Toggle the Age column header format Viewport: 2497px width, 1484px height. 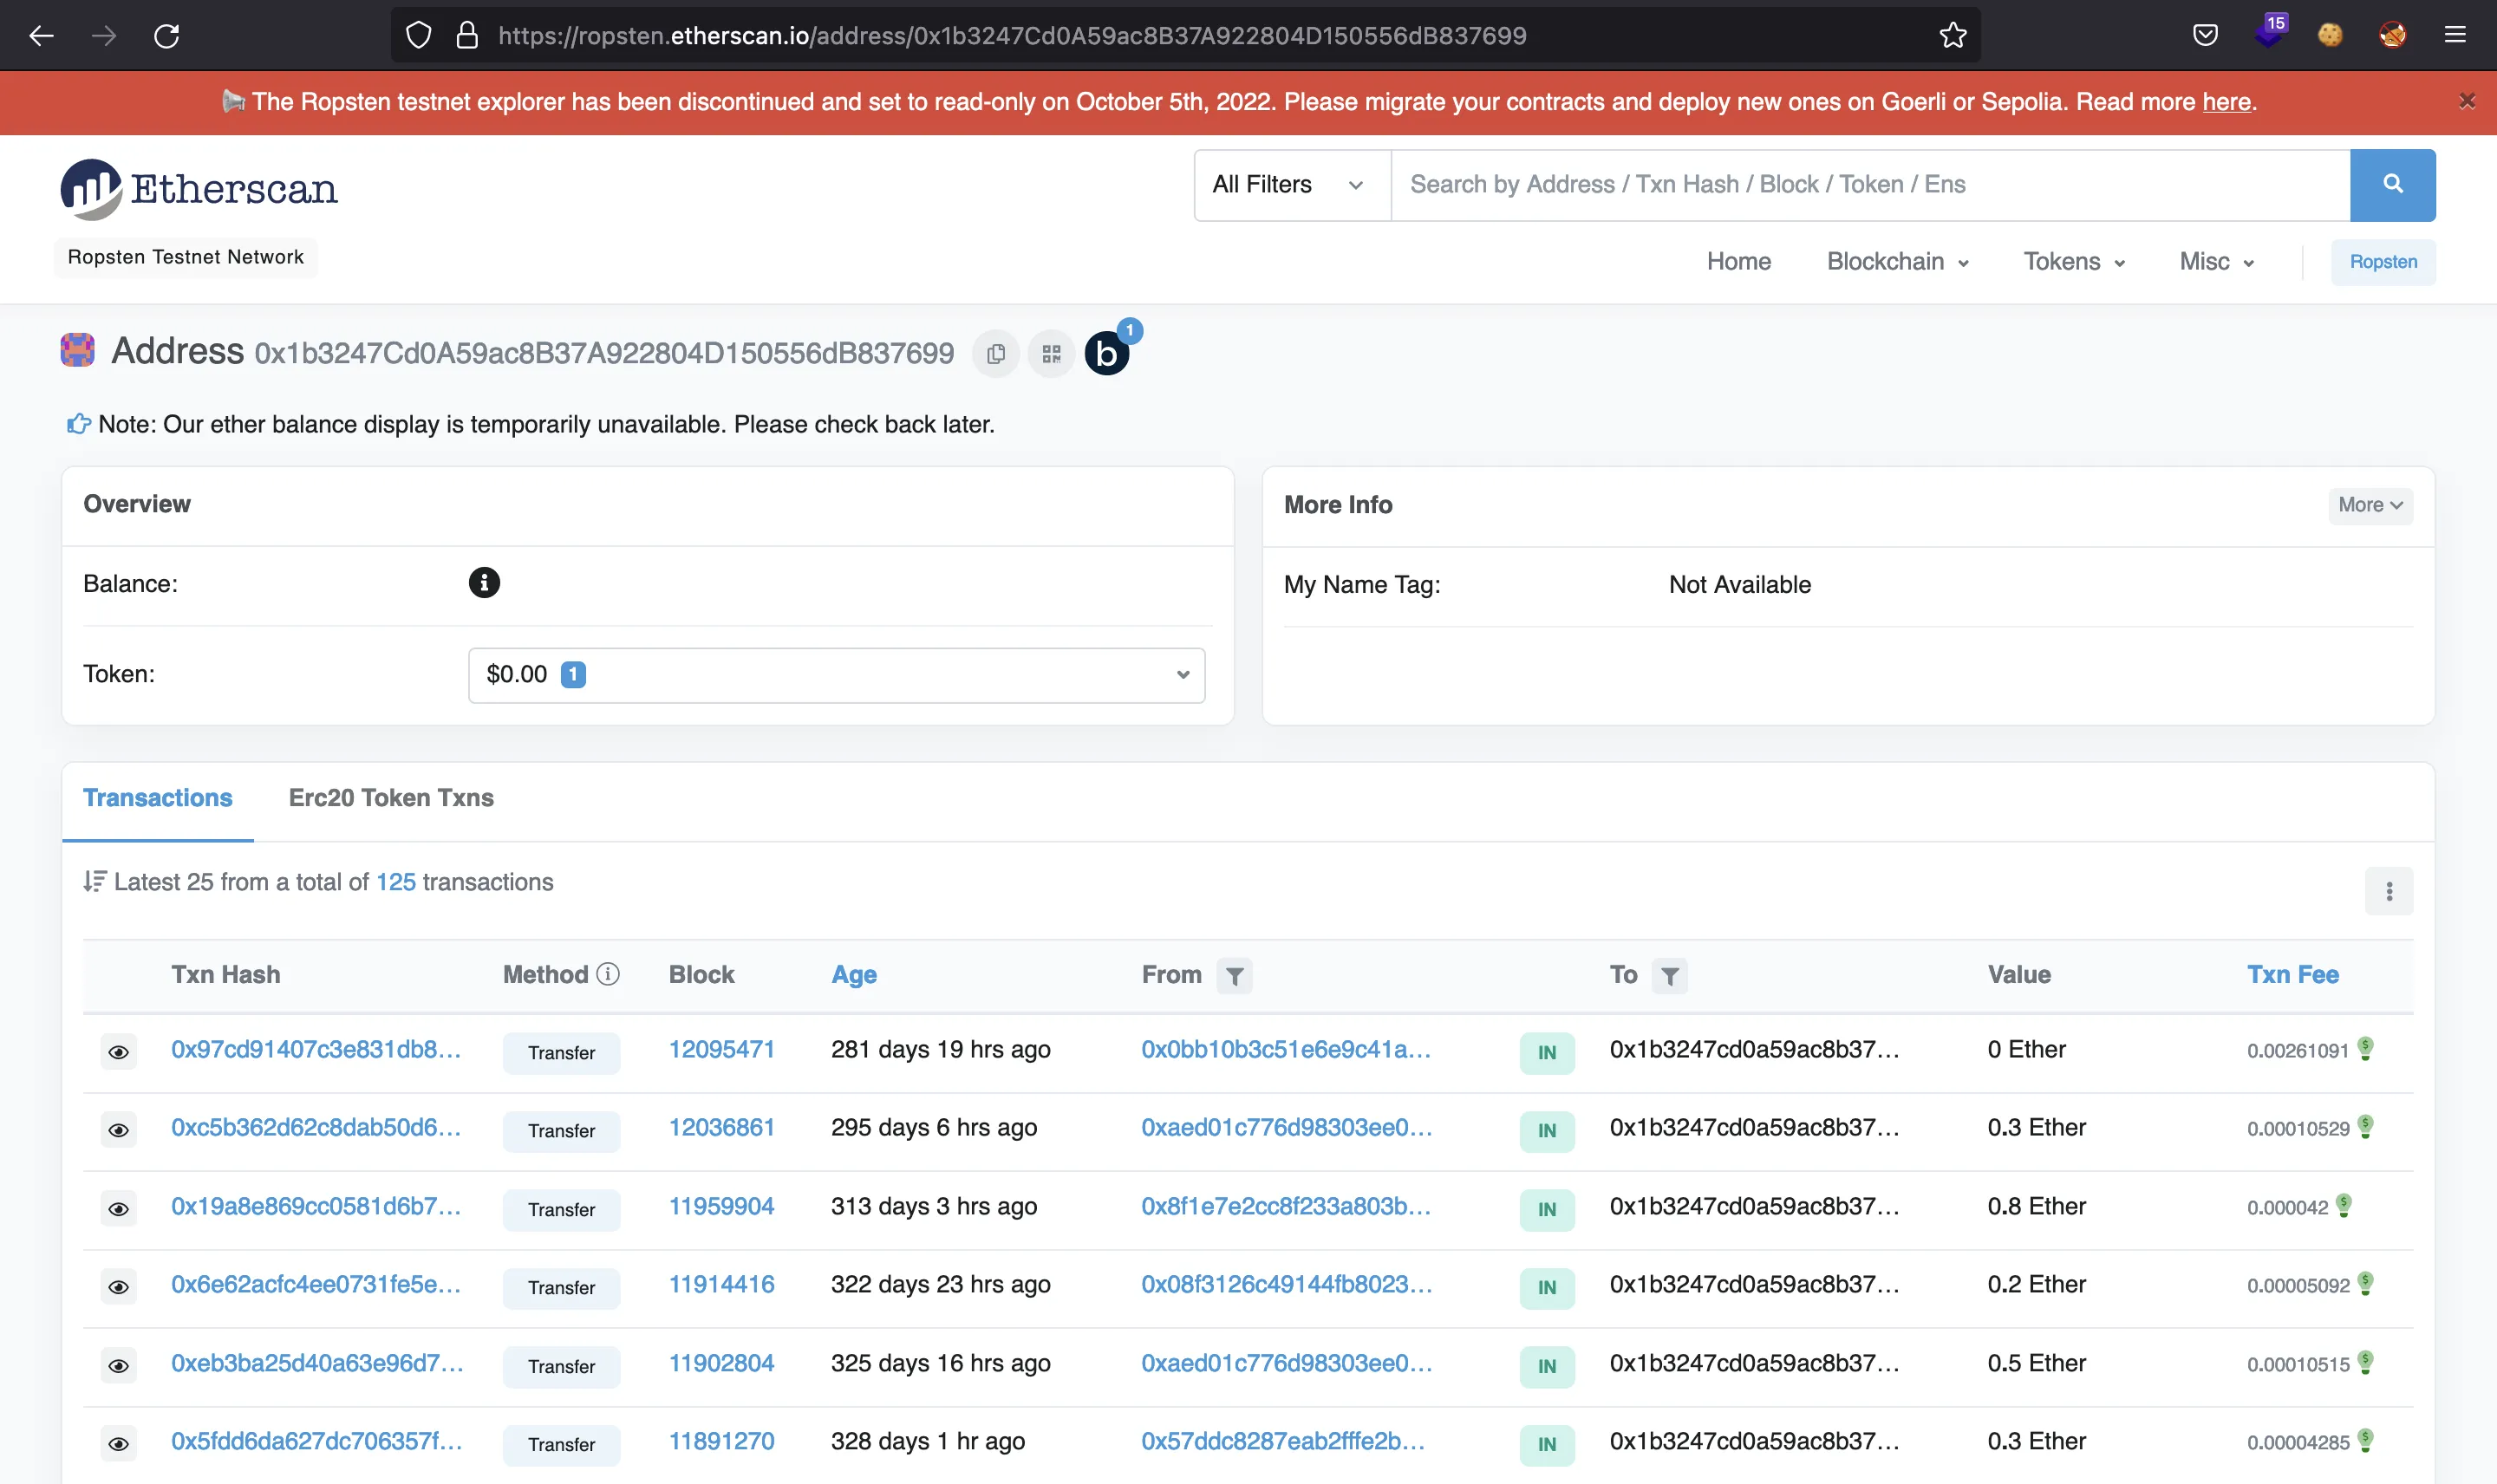pyautogui.click(x=854, y=975)
